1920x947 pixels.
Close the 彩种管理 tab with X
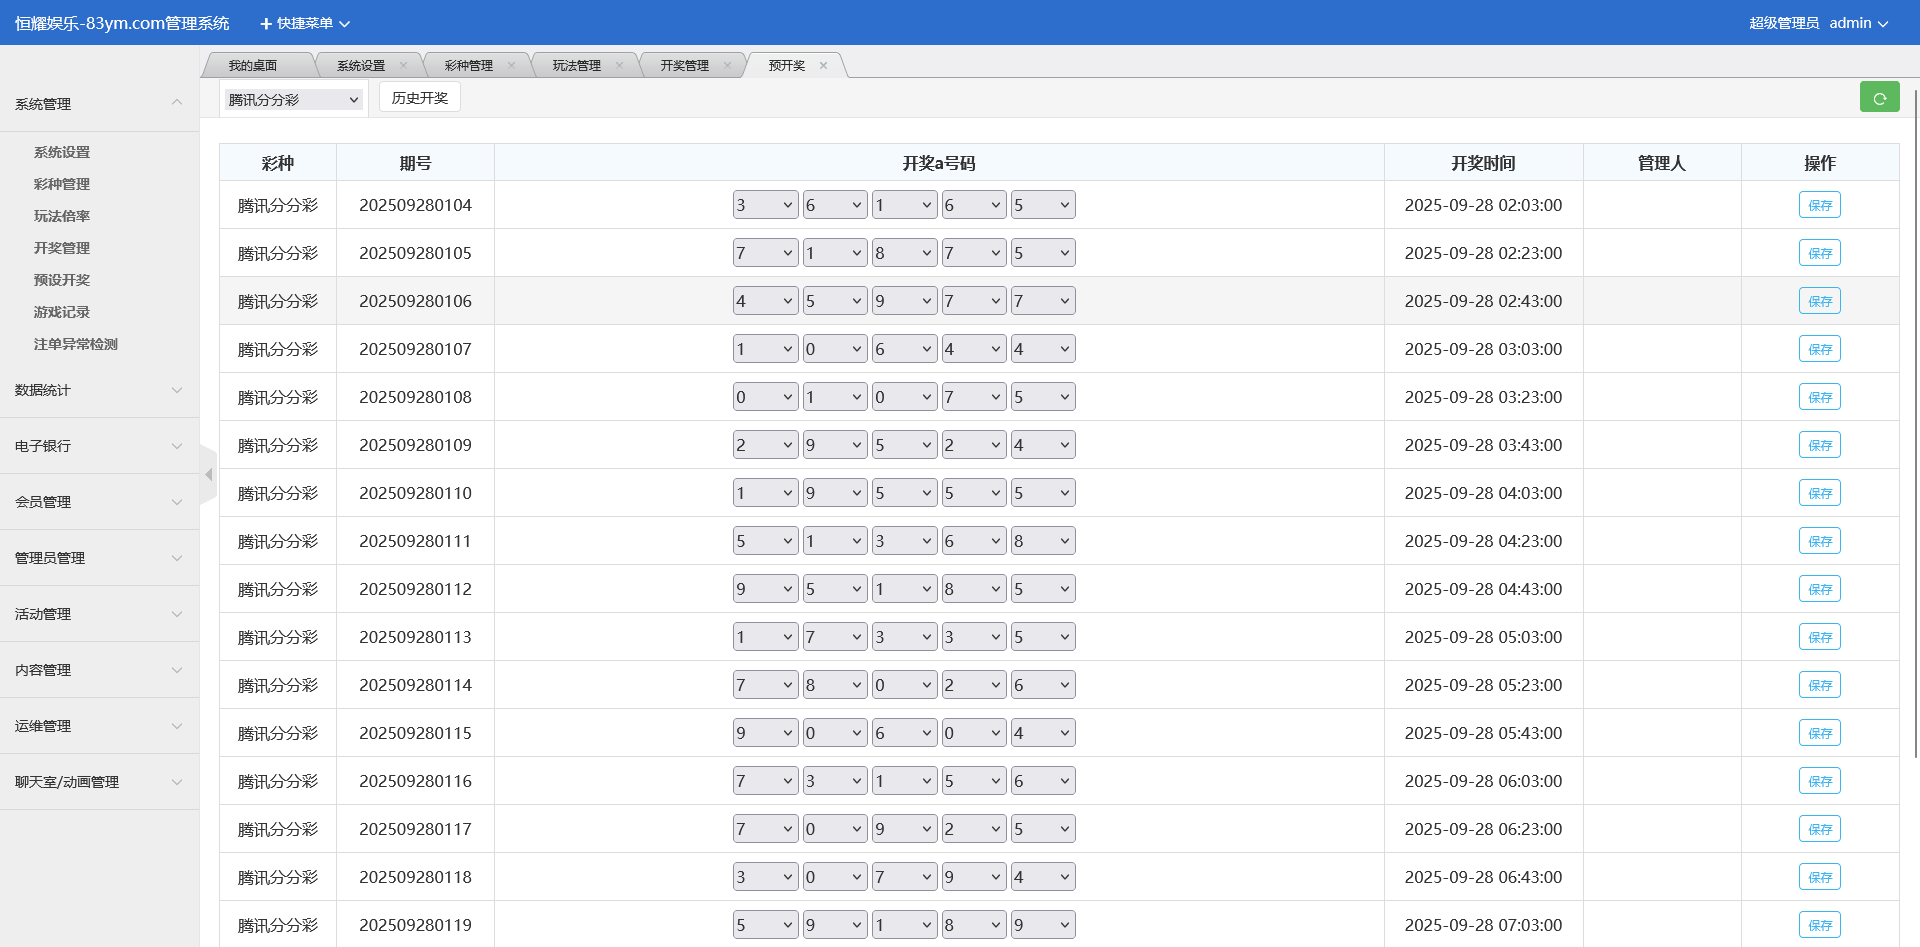[511, 66]
